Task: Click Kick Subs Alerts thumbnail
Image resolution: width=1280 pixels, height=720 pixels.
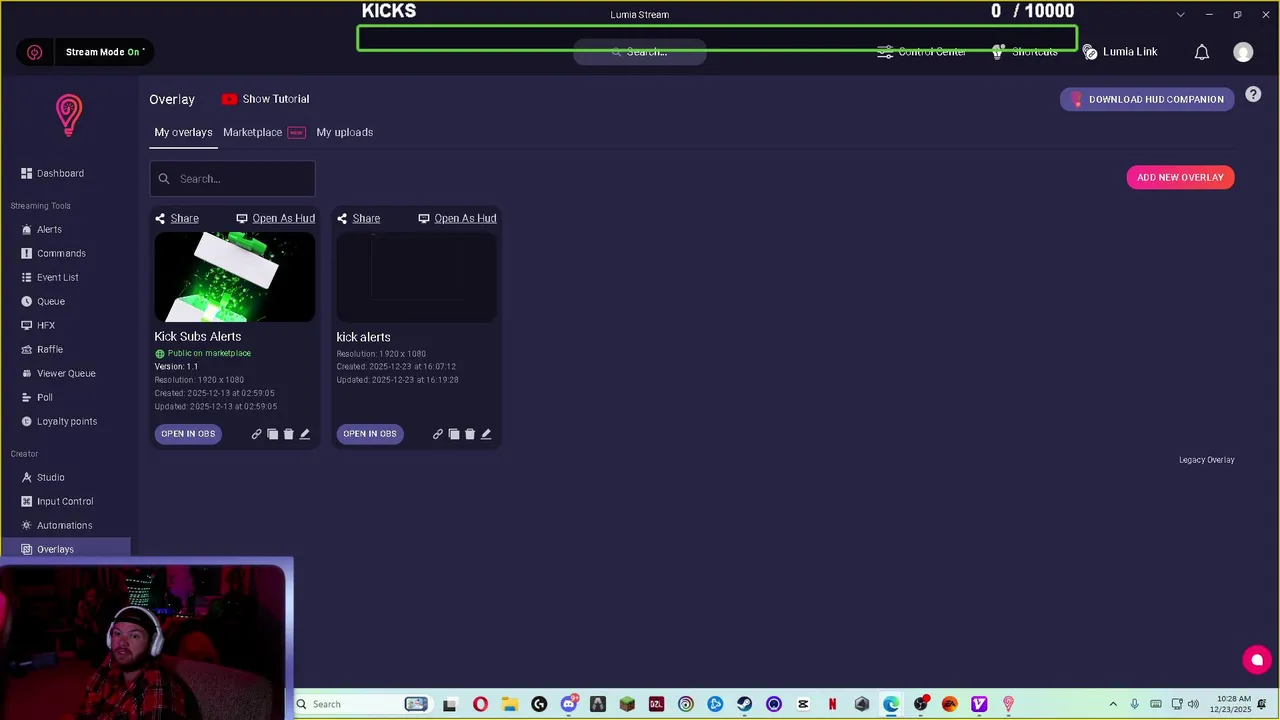Action: (235, 277)
